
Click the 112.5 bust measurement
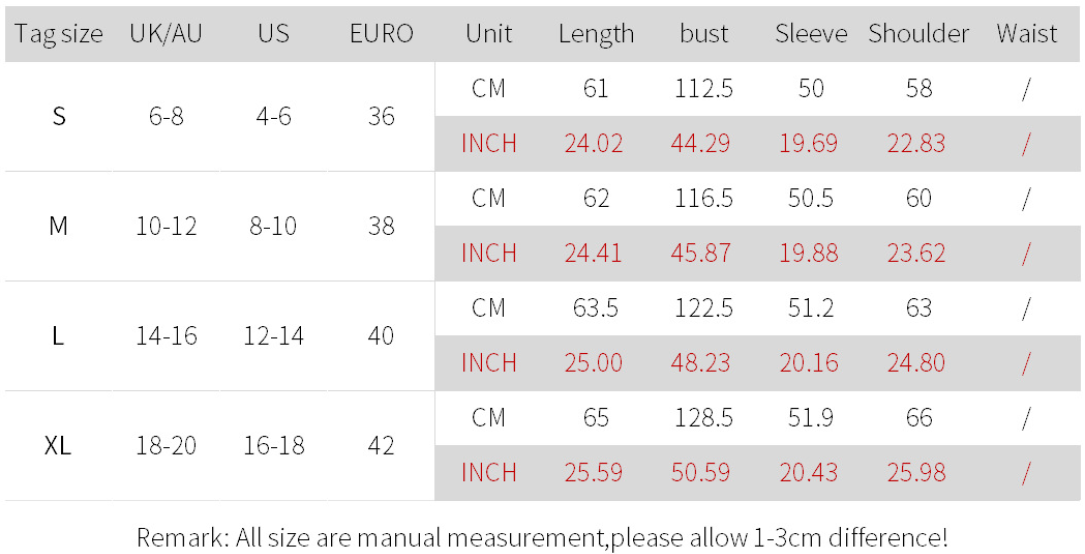pos(704,90)
